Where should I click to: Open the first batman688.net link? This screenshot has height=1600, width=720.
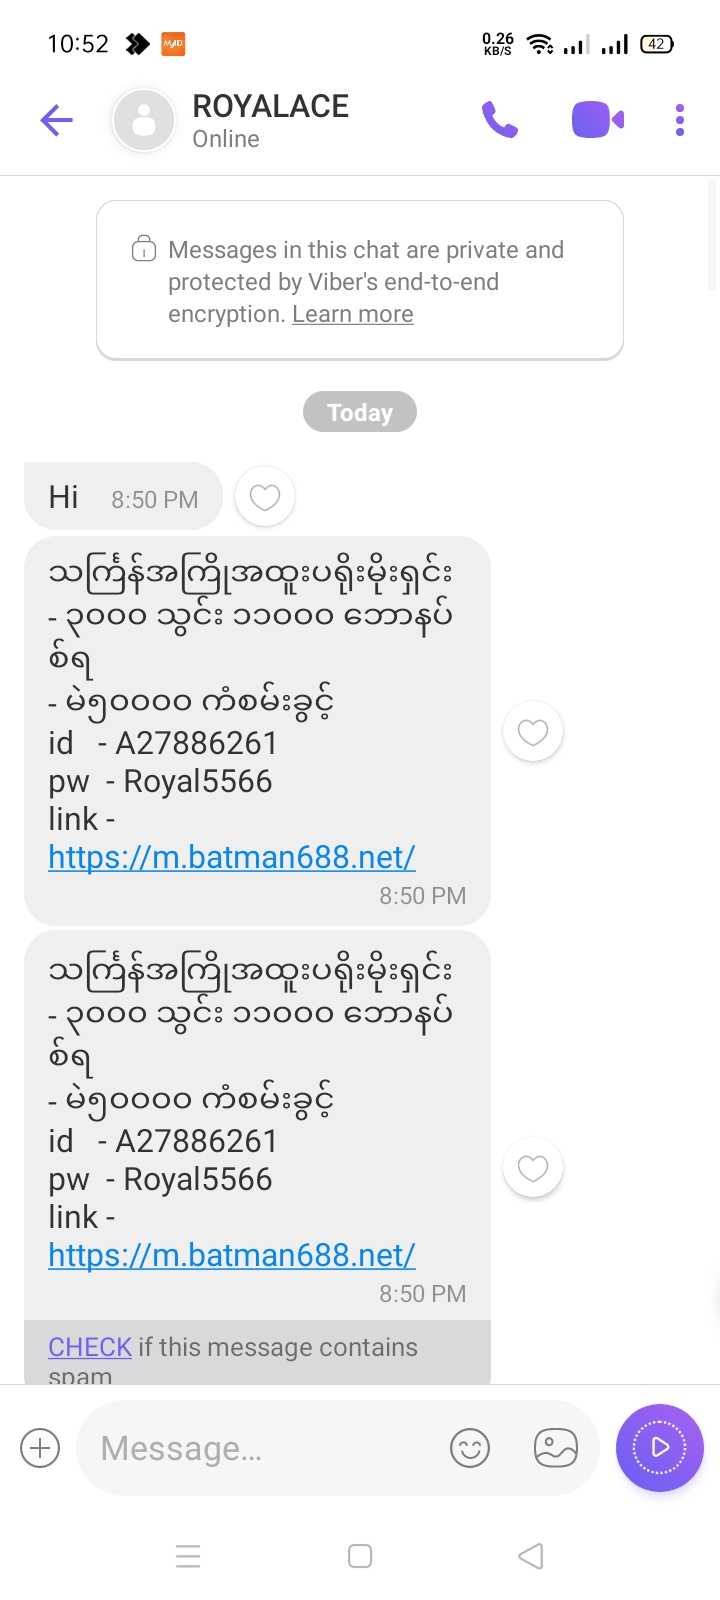click(232, 857)
